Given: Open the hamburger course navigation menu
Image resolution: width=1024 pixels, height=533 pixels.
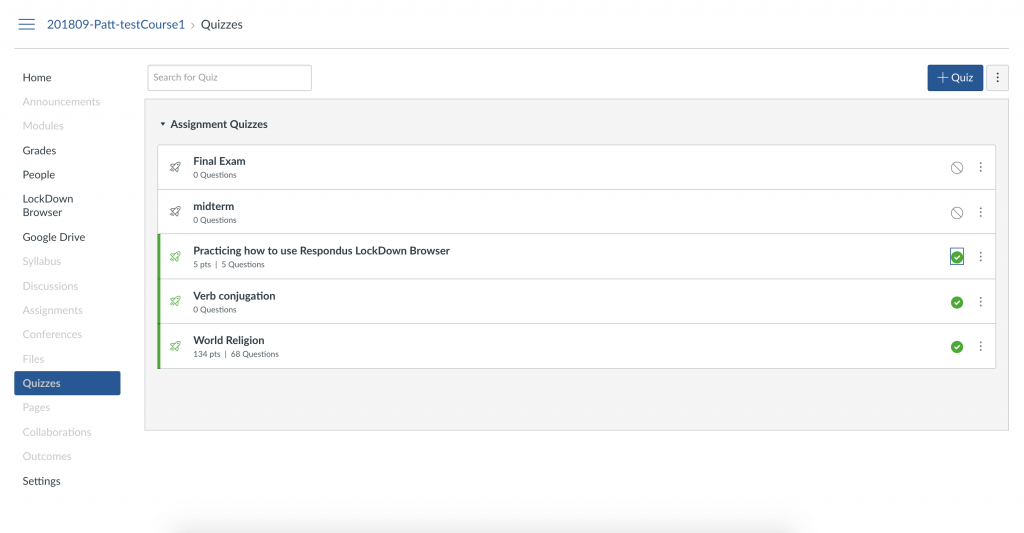Looking at the screenshot, I should coord(27,25).
